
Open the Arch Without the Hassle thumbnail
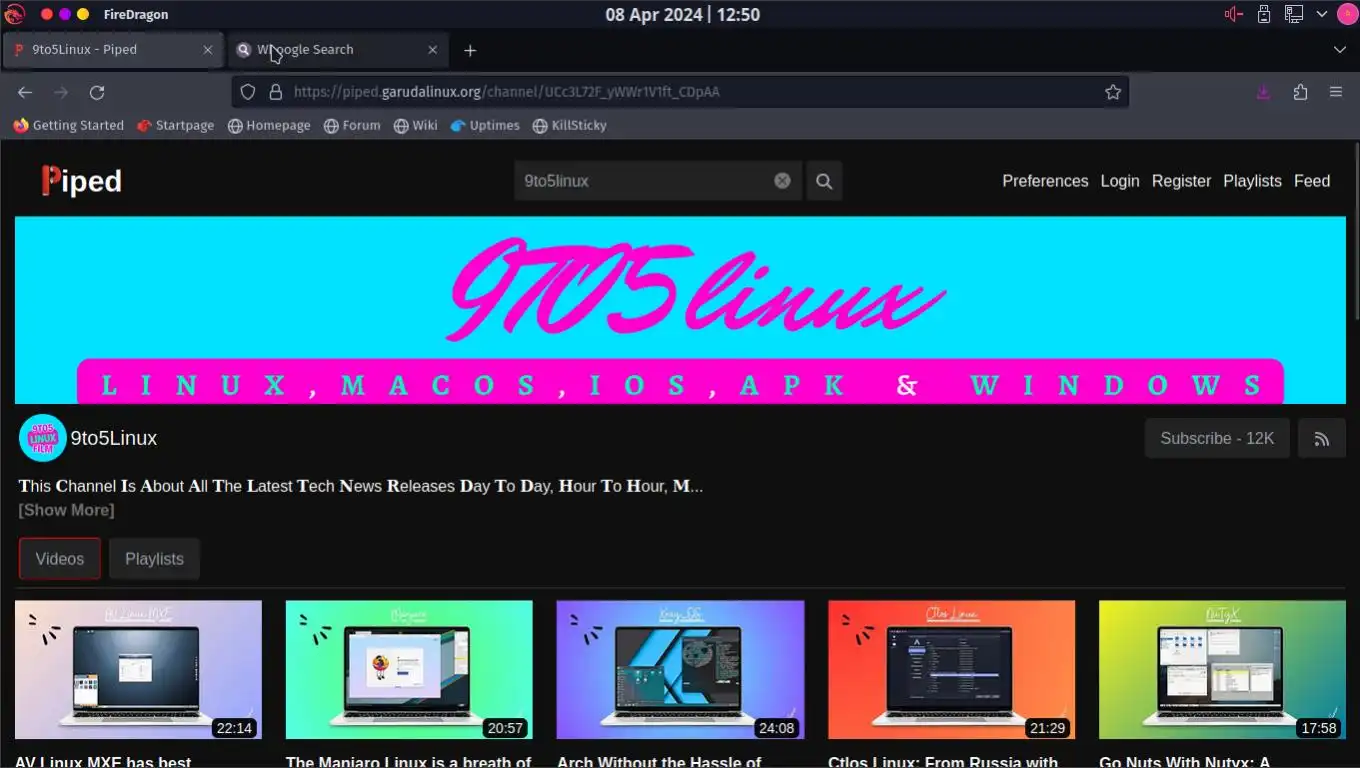click(x=680, y=670)
